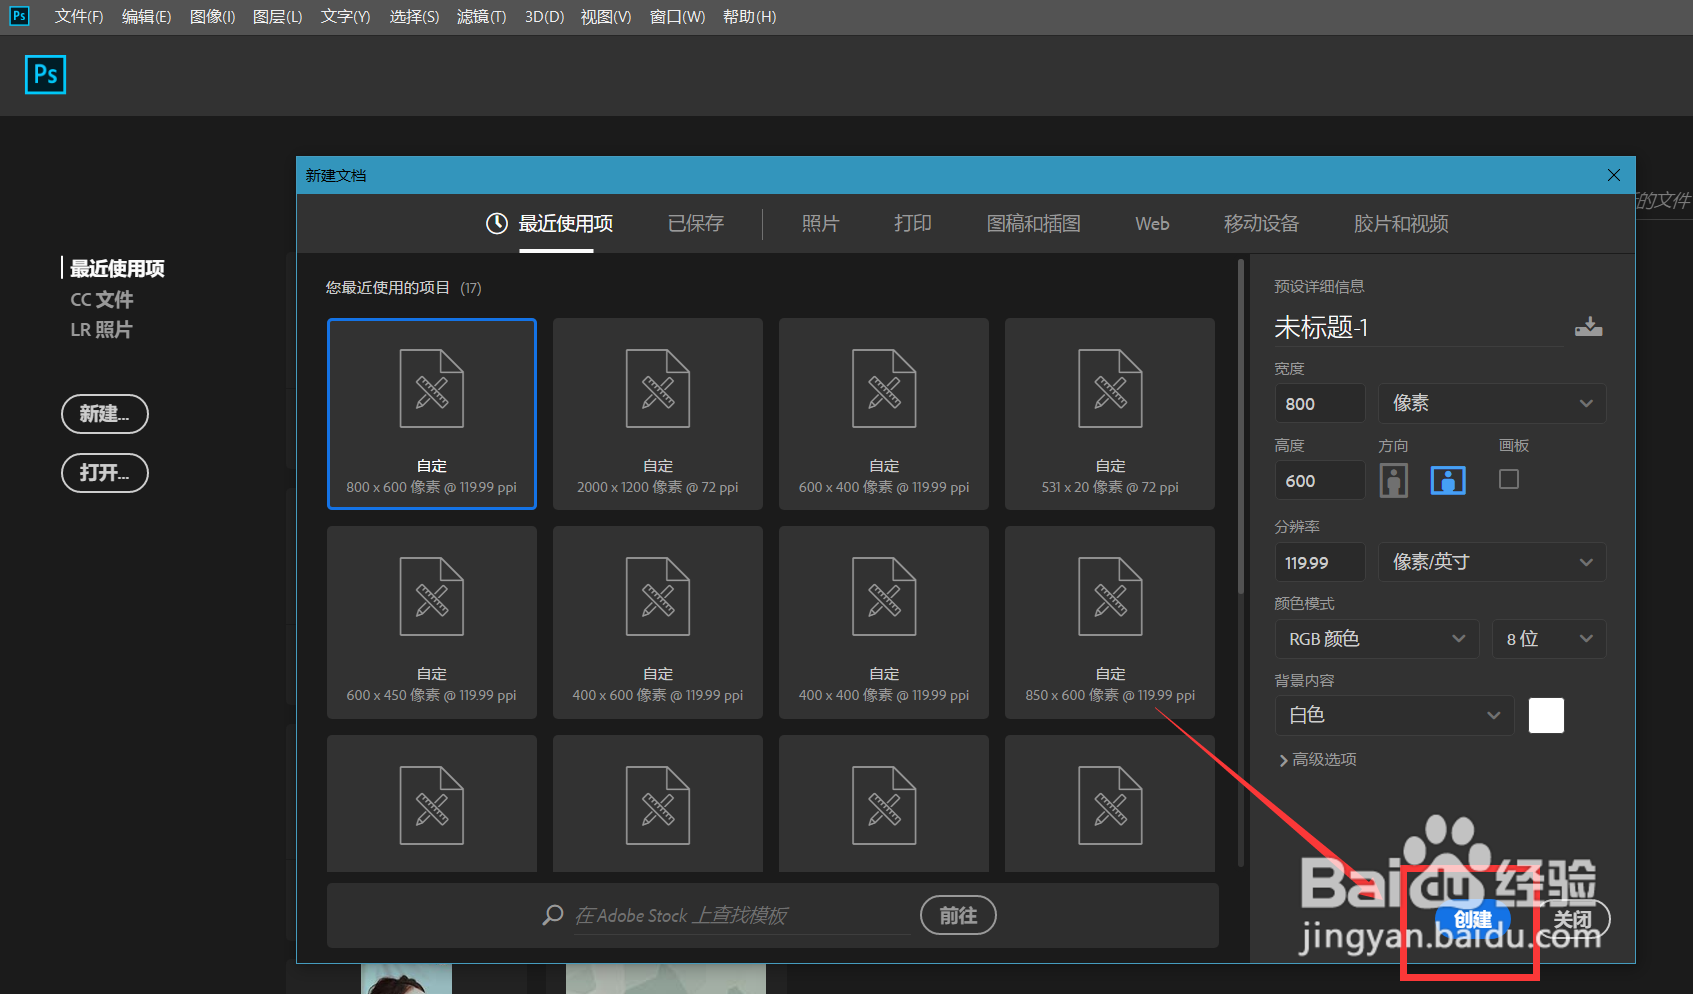Open the 图像(I) menu
Image resolution: width=1693 pixels, height=994 pixels.
[212, 17]
